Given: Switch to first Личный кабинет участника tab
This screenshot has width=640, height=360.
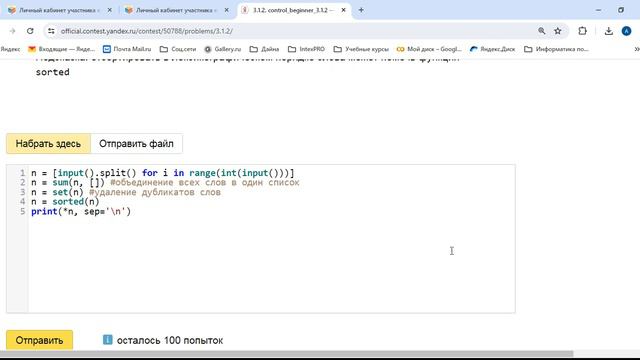Looking at the screenshot, I should pyautogui.click(x=59, y=10).
